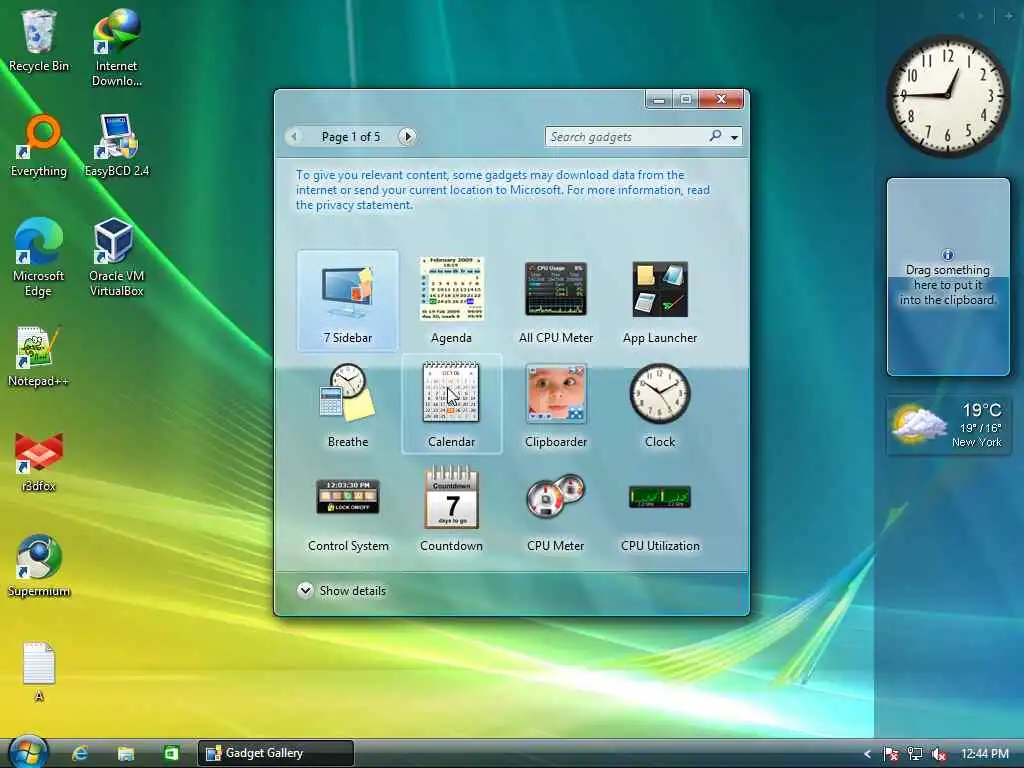Select the Breathe gadget icon

pyautogui.click(x=347, y=392)
